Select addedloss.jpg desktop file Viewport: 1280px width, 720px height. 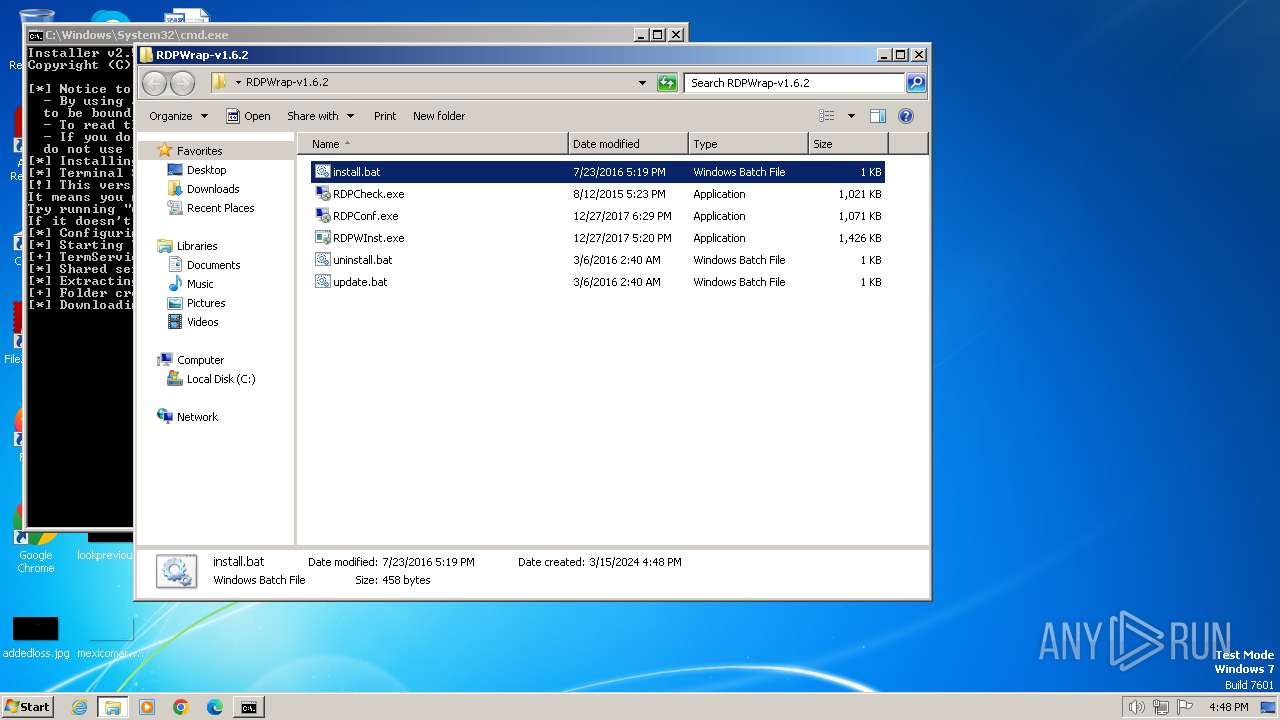(x=35, y=637)
